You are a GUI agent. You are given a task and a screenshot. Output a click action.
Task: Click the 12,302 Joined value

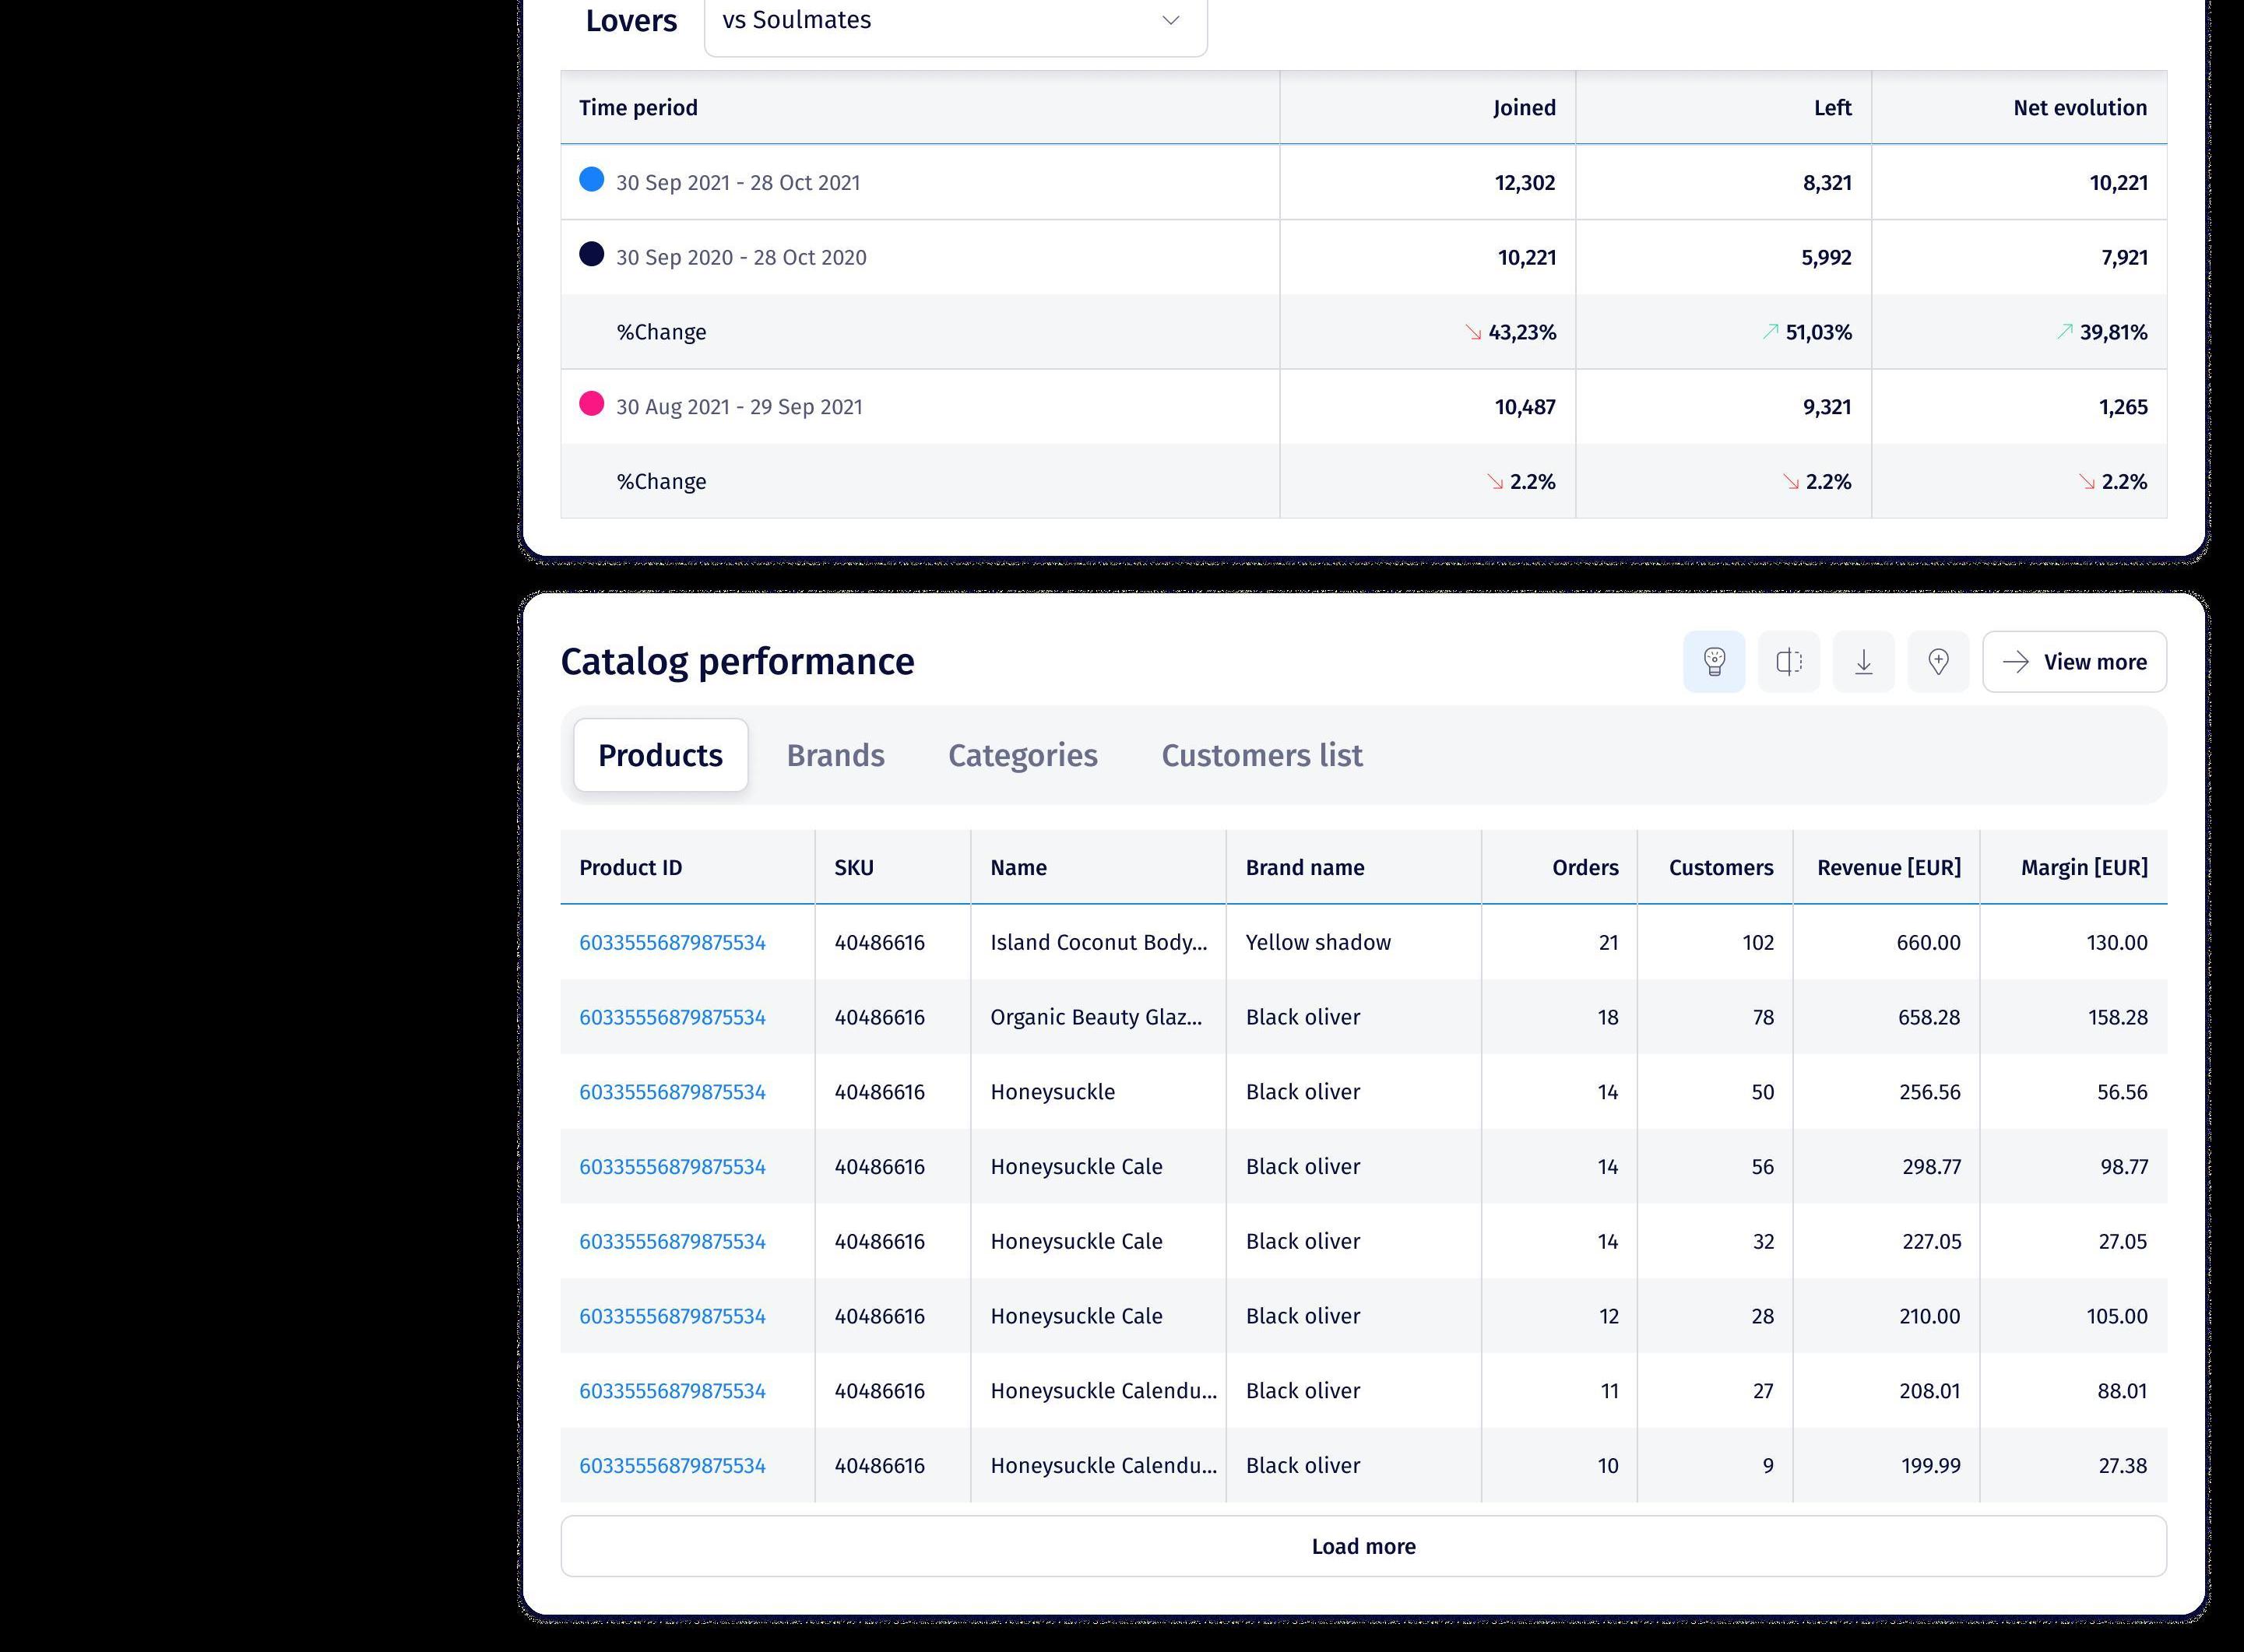[1525, 183]
